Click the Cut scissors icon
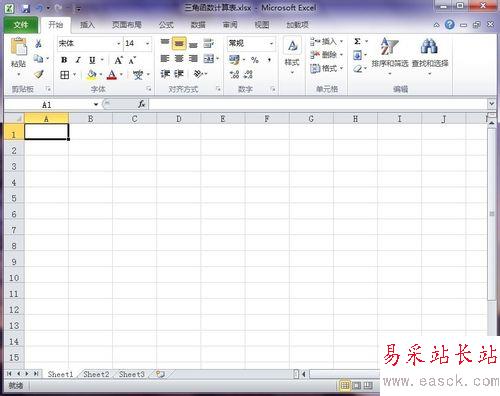 pyautogui.click(x=38, y=44)
